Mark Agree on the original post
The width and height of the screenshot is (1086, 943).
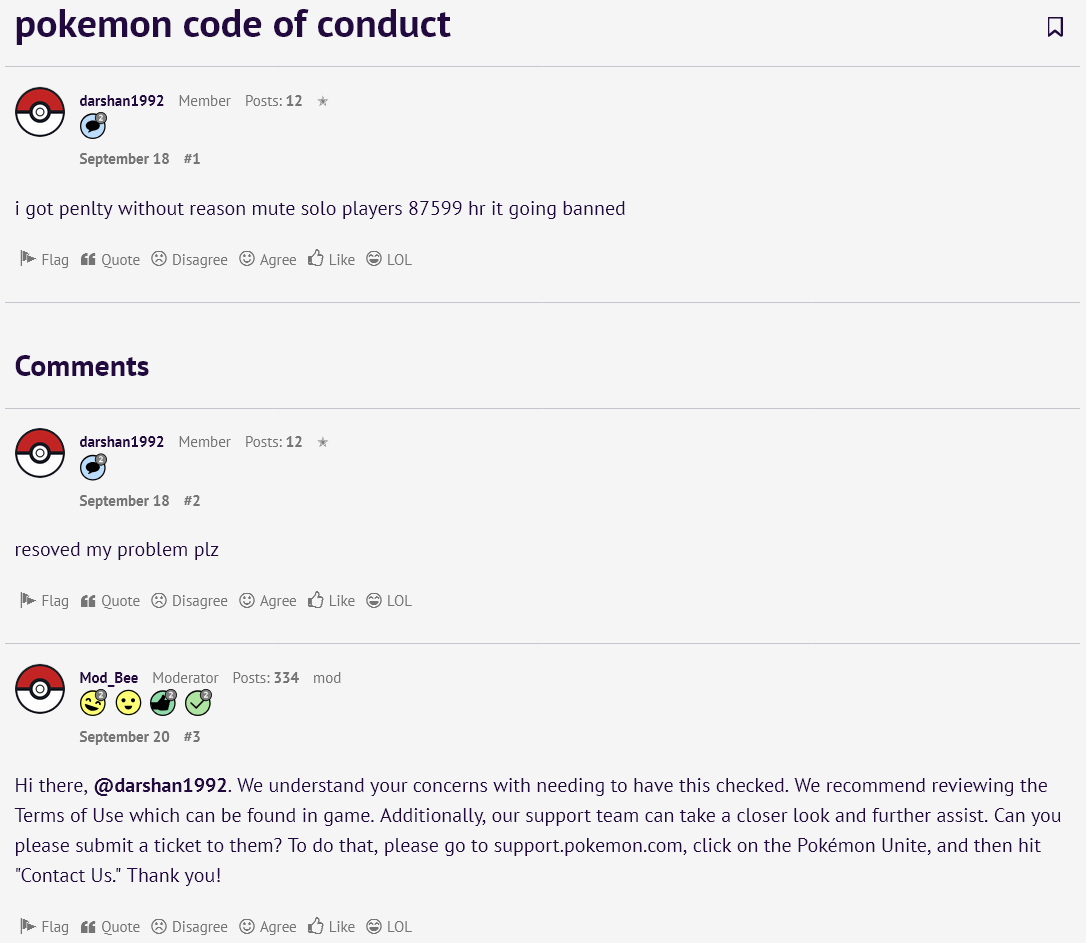click(x=267, y=259)
